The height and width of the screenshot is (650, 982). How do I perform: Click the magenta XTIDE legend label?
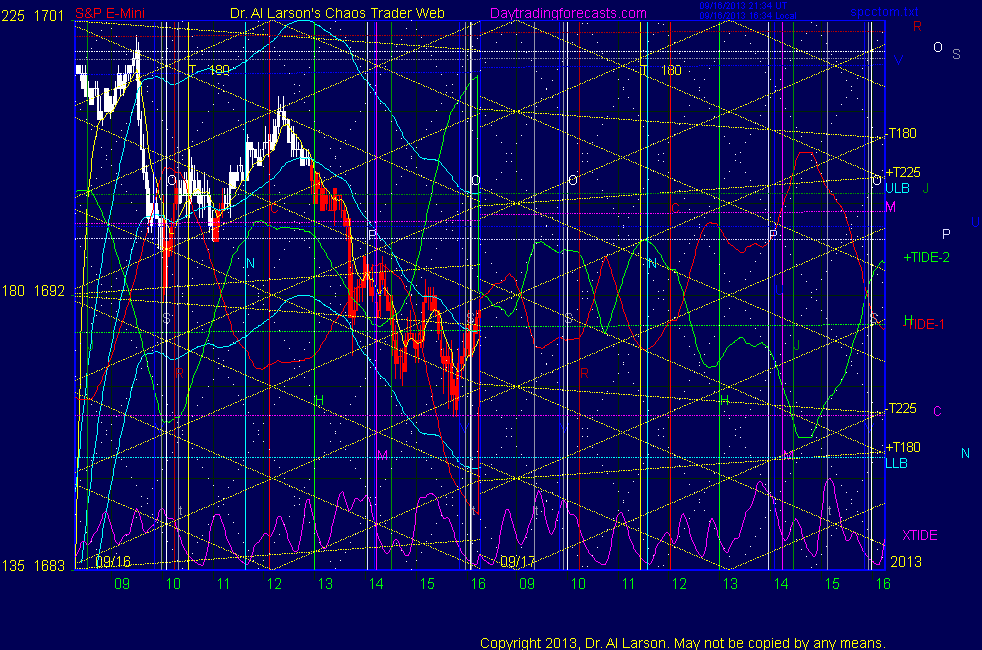click(x=920, y=535)
